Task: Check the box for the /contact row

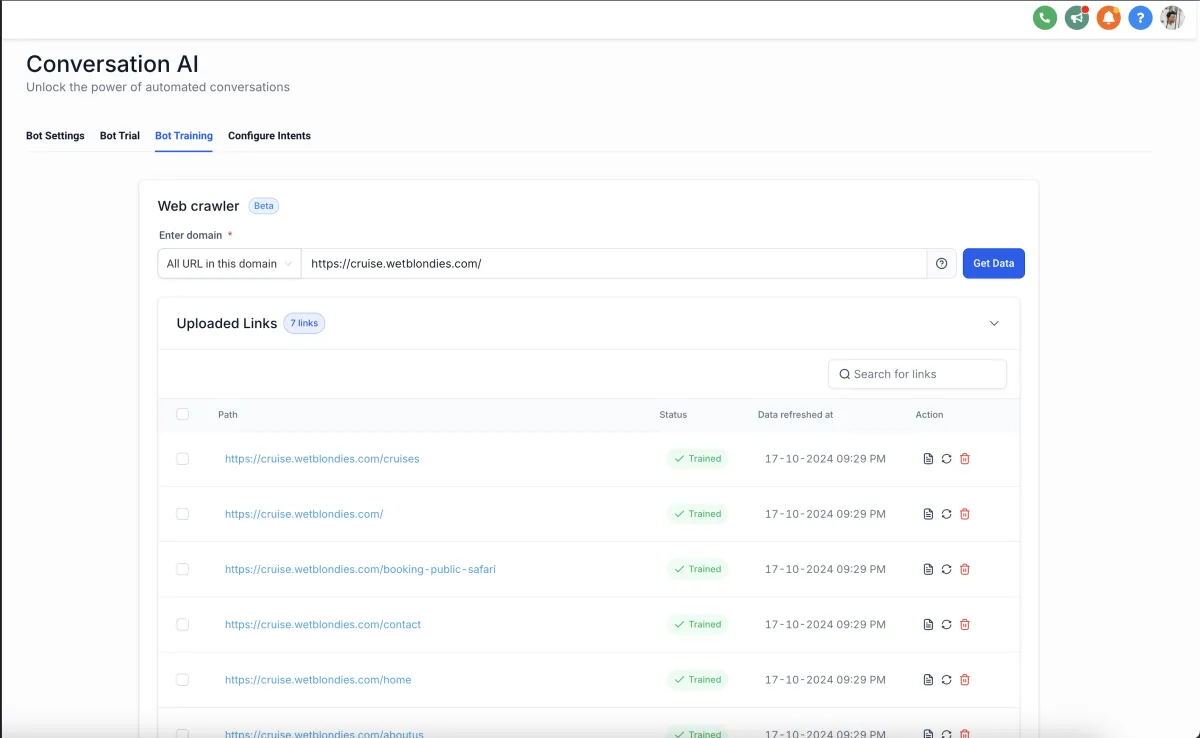Action: (182, 624)
